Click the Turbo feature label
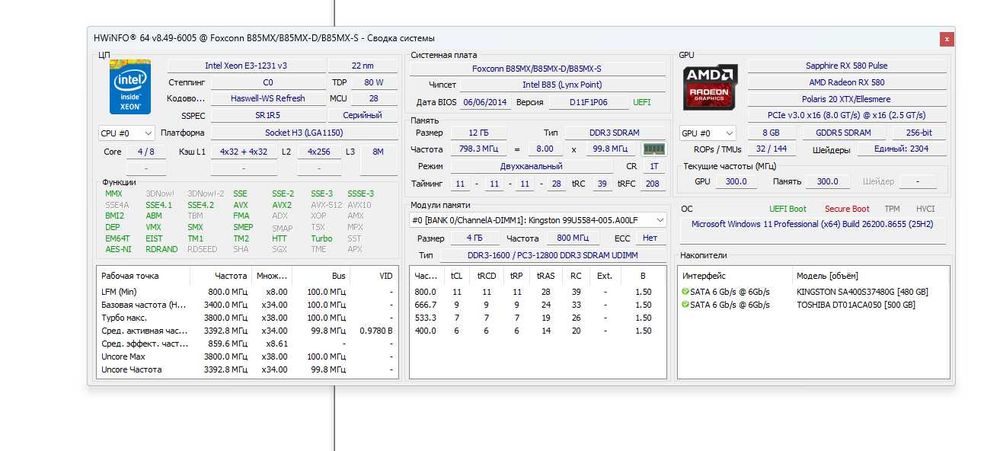Viewport: 1000px width, 451px height. click(321, 239)
